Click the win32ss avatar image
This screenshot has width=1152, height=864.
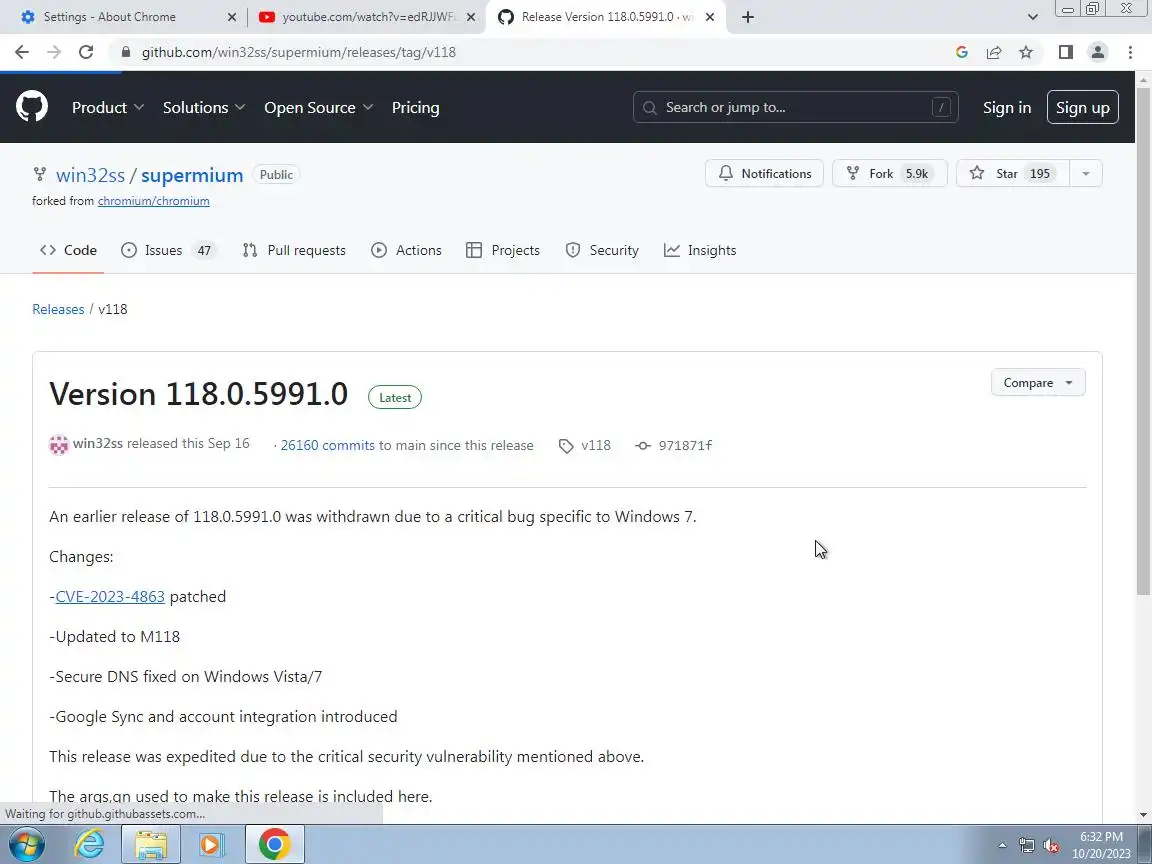[59, 444]
